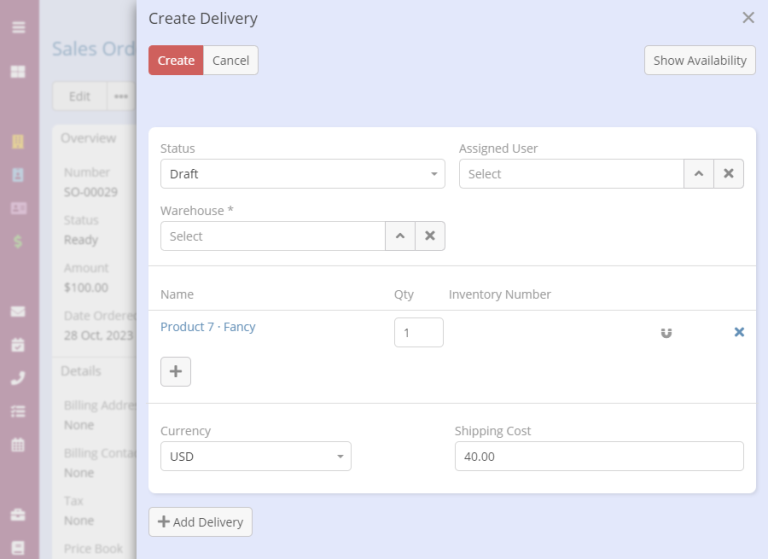Expand the Warehouse selector arrow
This screenshot has width=768, height=559.
[x=400, y=236]
